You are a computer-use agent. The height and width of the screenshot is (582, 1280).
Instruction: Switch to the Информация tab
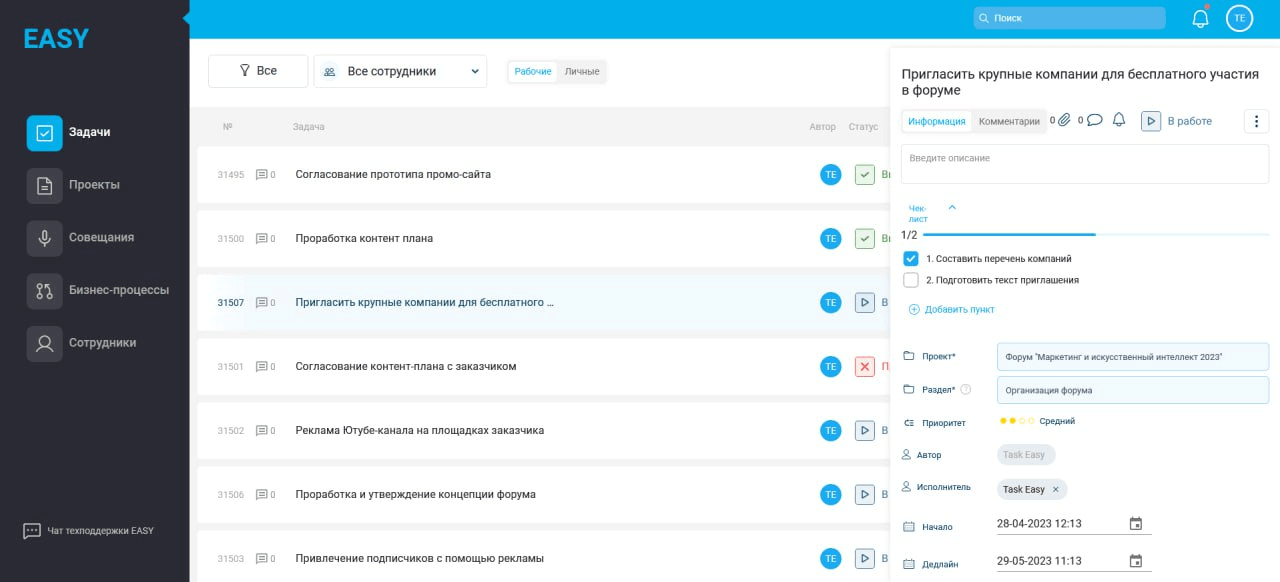tap(937, 121)
